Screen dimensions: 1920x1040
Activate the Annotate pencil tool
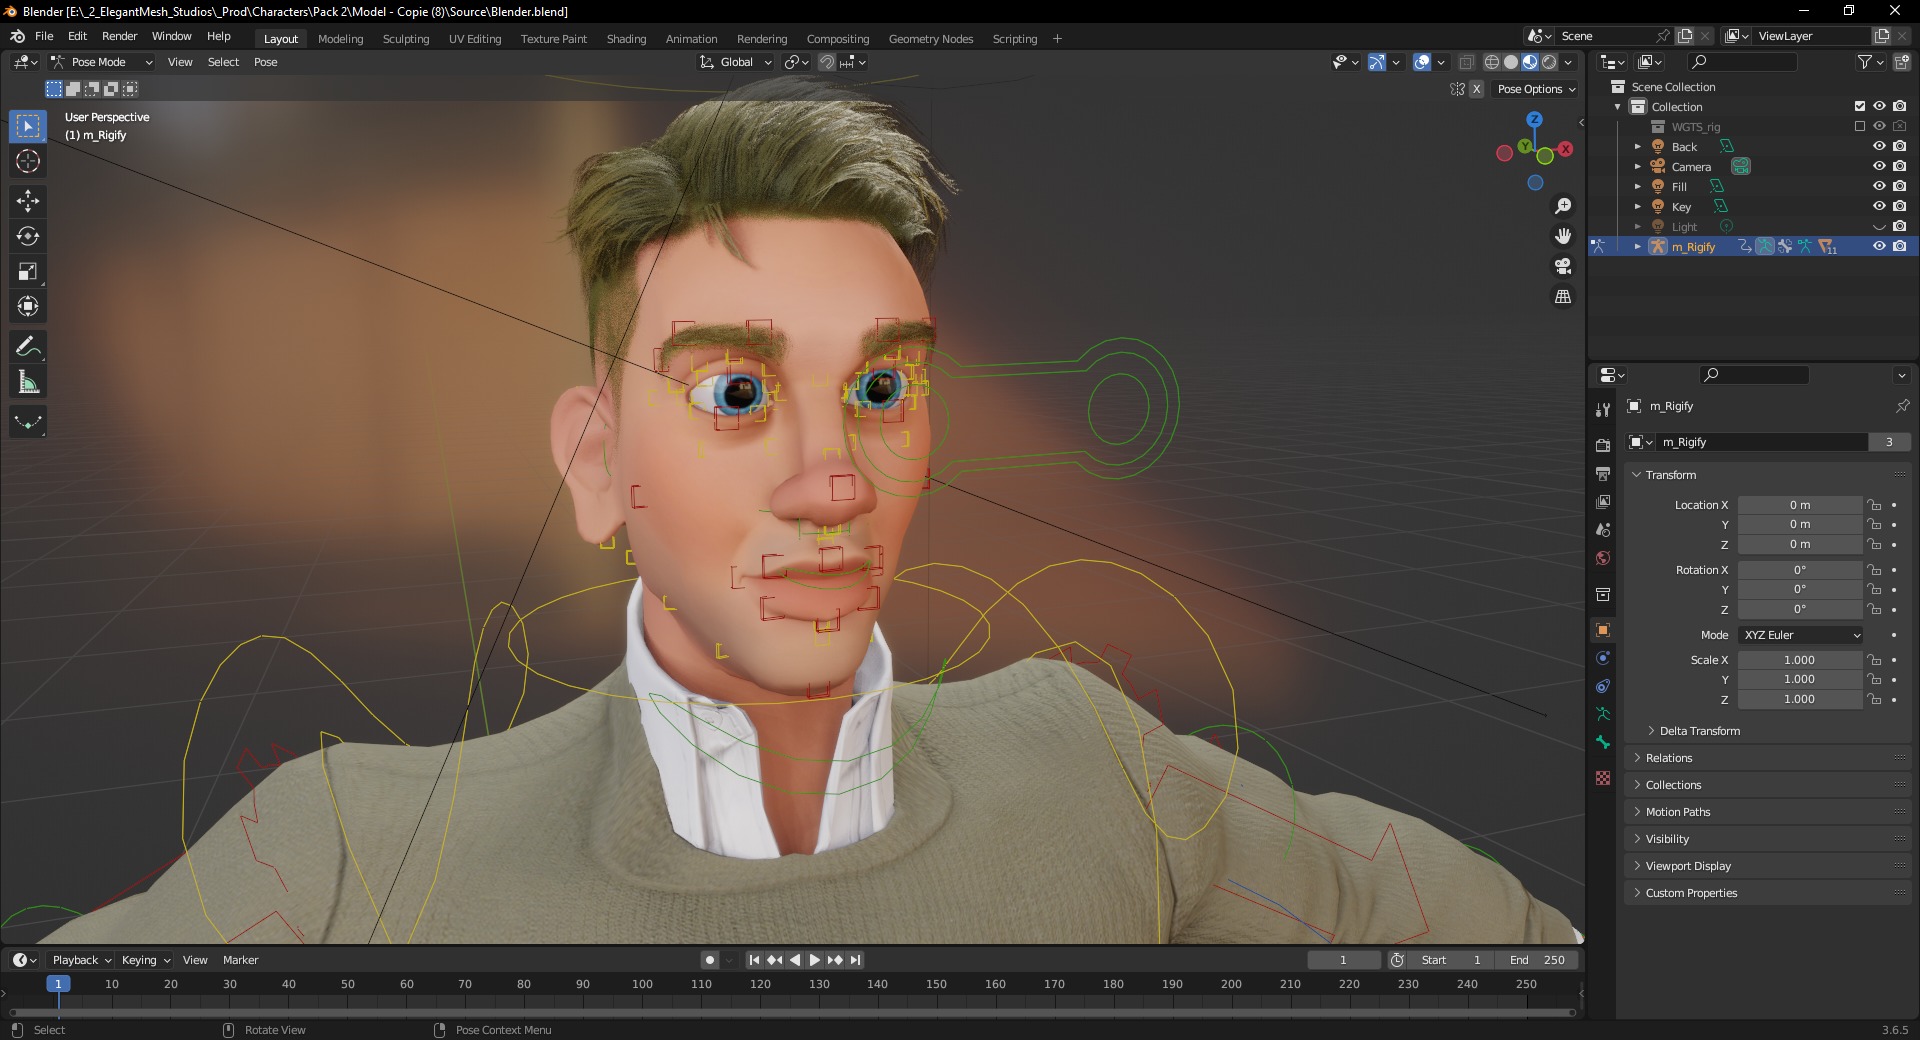[x=28, y=347]
